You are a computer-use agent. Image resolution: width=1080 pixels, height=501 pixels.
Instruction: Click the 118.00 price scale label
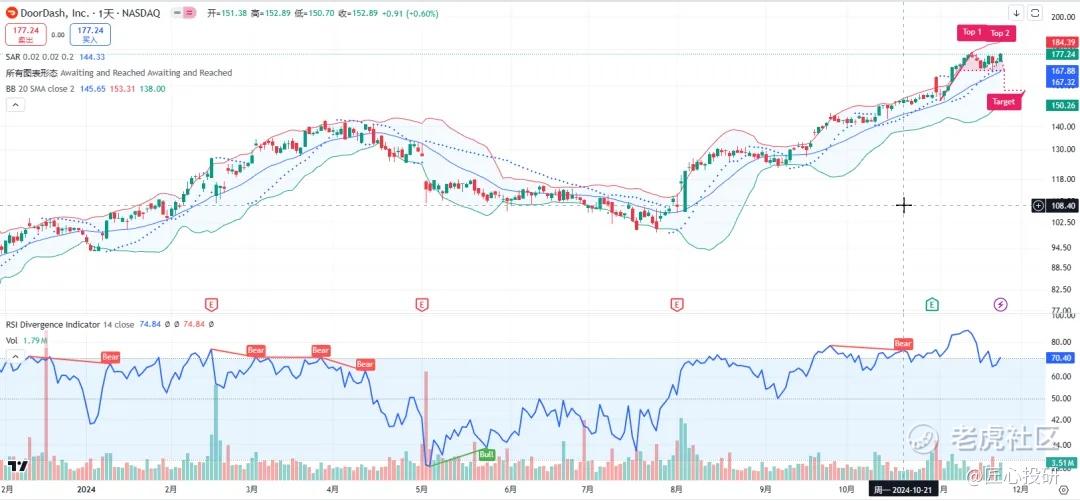point(1063,181)
